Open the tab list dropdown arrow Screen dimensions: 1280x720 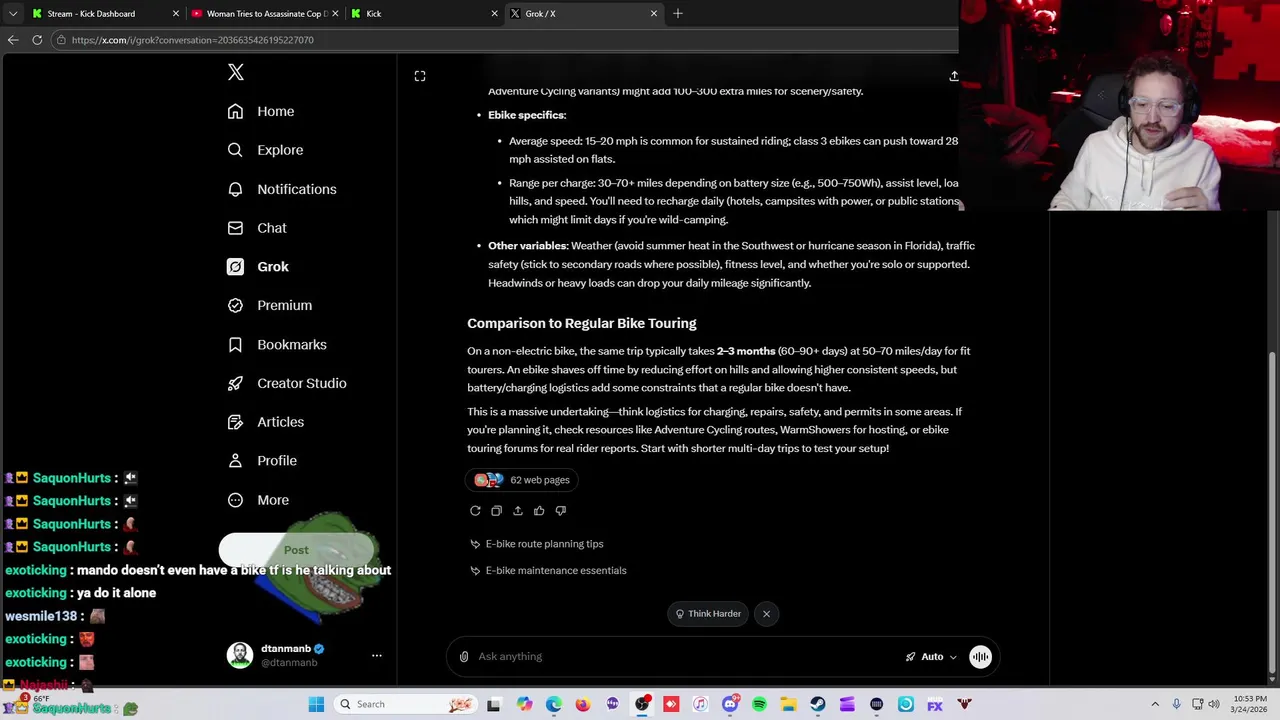click(x=13, y=14)
